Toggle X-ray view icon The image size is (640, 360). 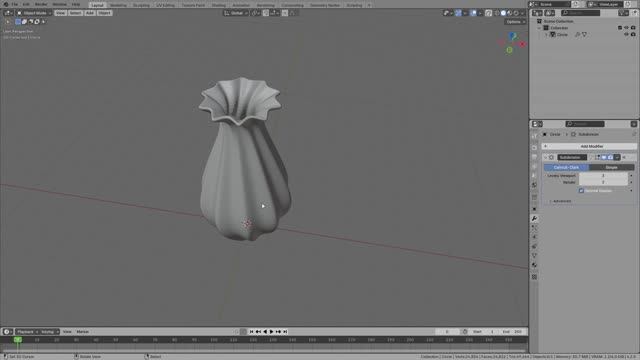pyautogui.click(x=489, y=13)
